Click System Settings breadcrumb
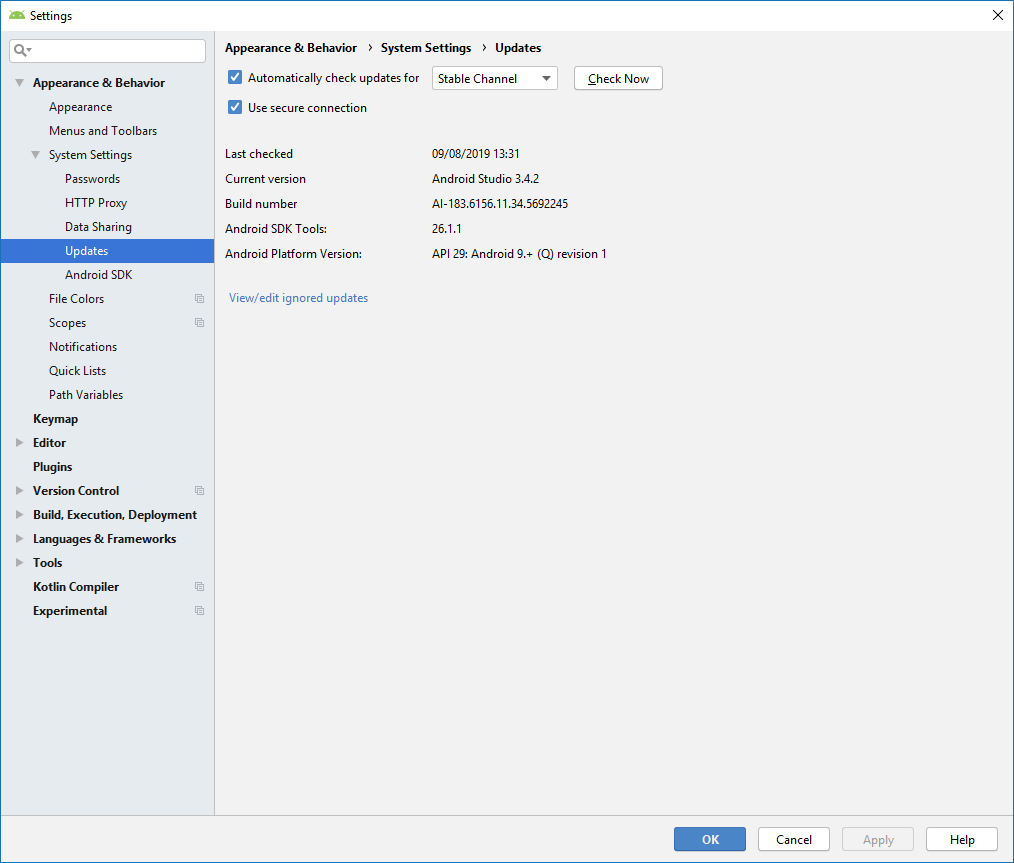This screenshot has width=1014, height=863. (426, 48)
